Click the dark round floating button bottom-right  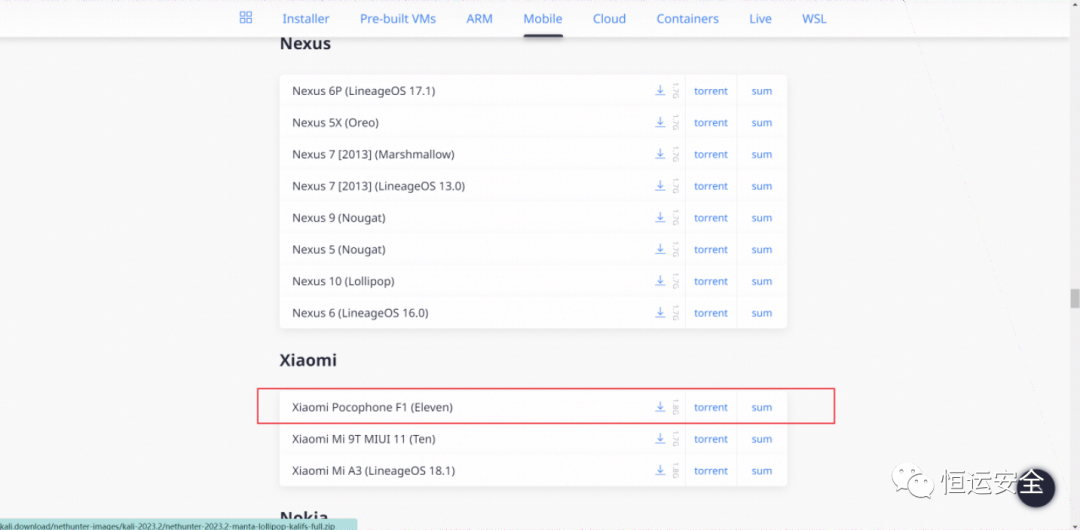1035,489
